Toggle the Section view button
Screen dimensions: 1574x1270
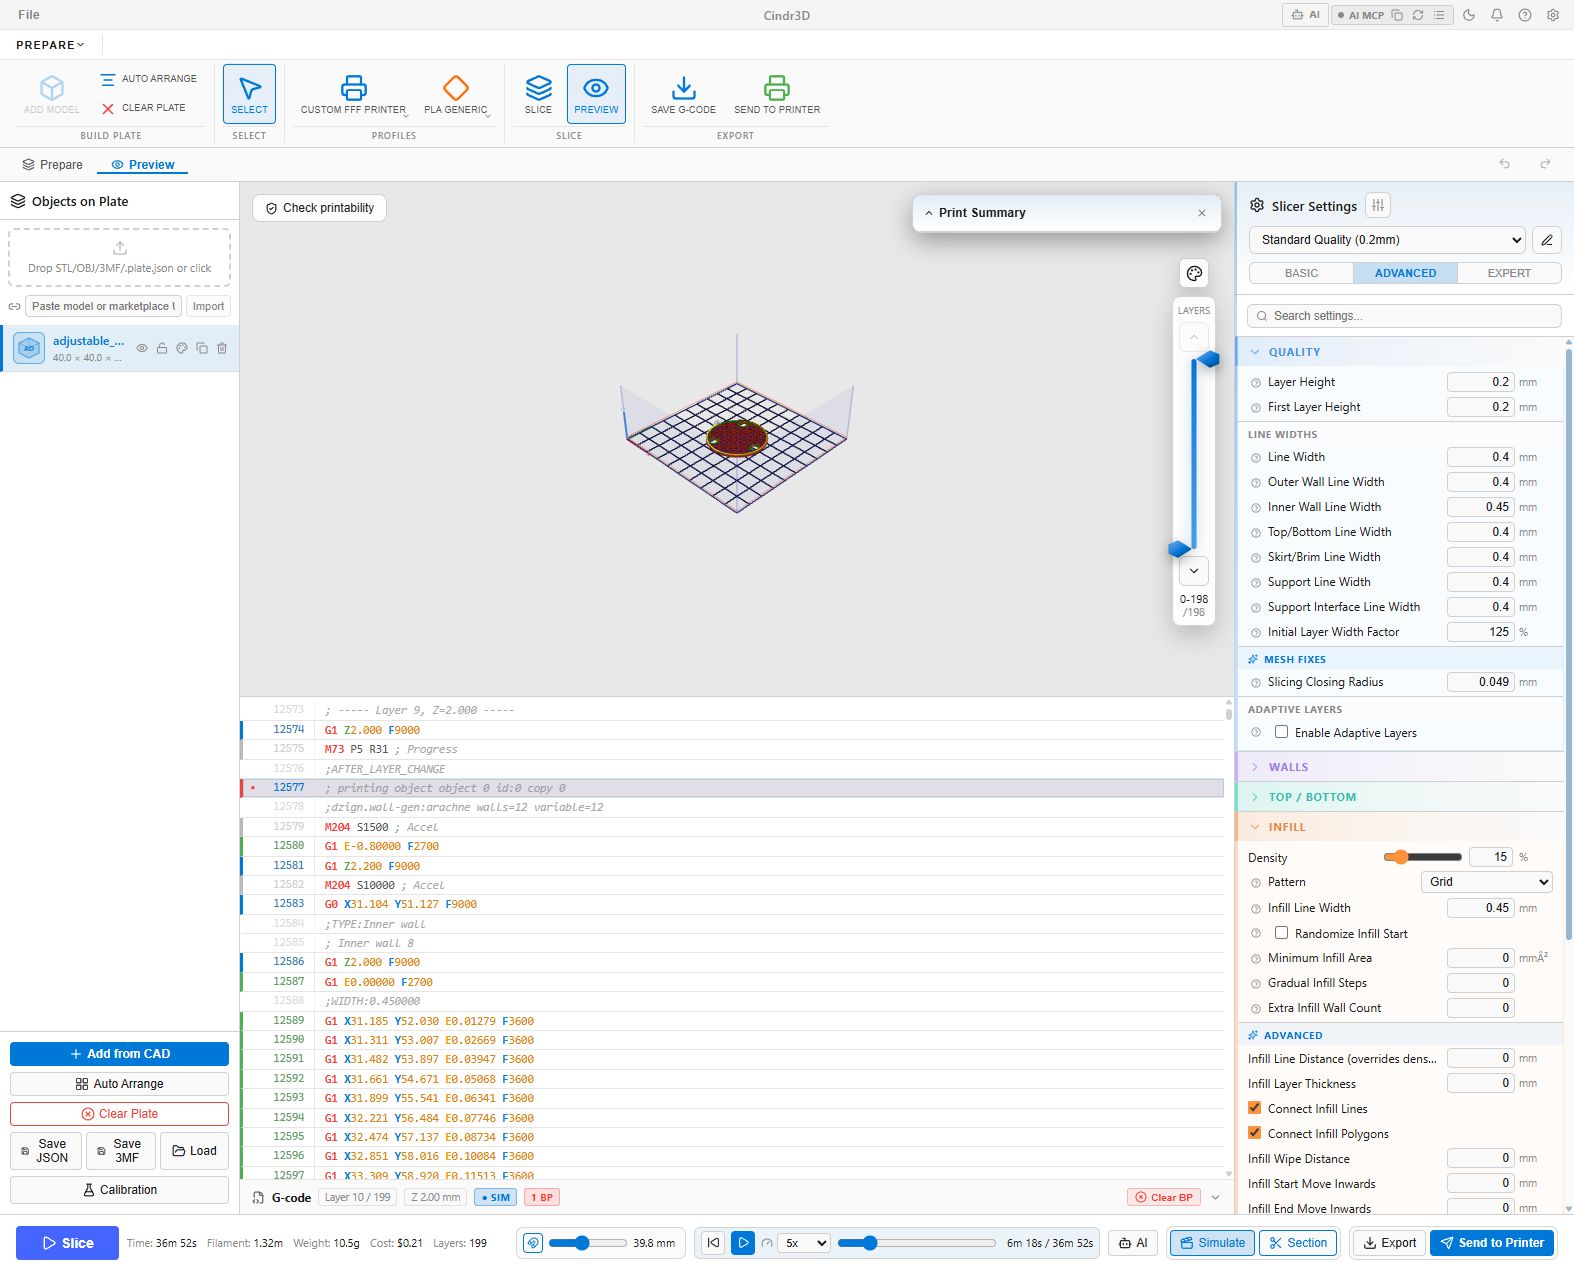1297,1243
